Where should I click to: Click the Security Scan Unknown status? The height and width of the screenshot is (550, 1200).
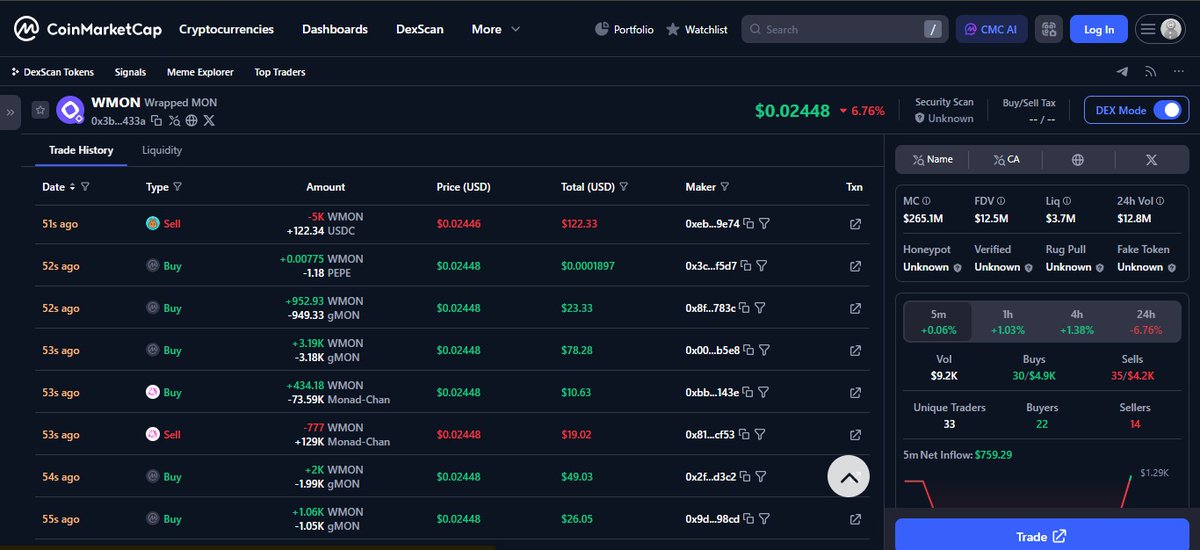click(944, 118)
